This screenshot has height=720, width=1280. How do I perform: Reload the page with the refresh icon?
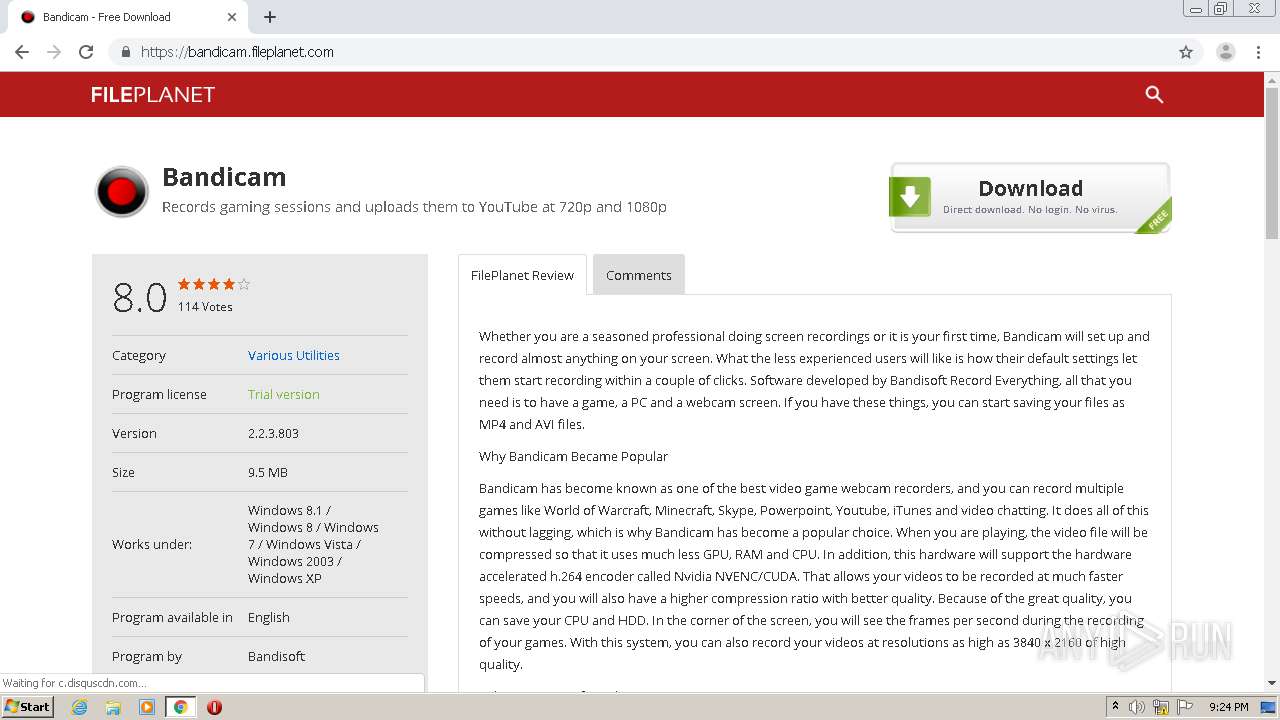[x=86, y=52]
